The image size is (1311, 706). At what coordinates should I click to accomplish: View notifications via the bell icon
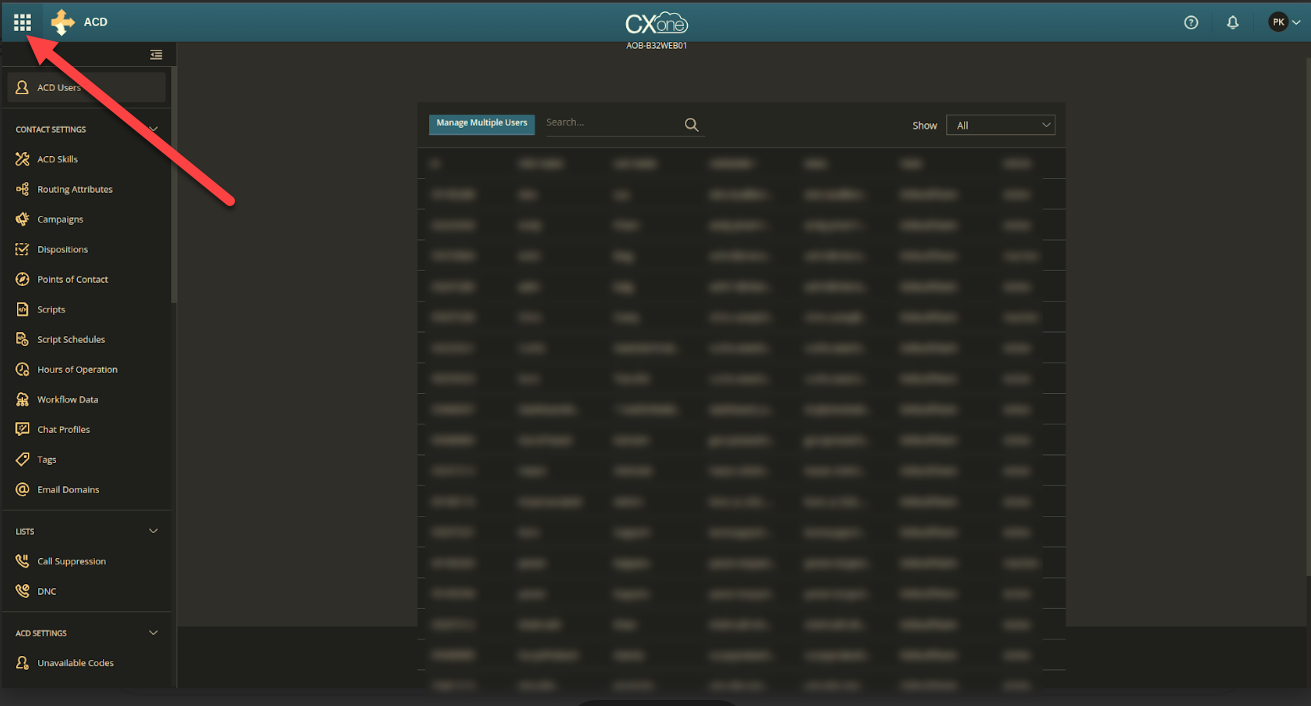click(1232, 21)
